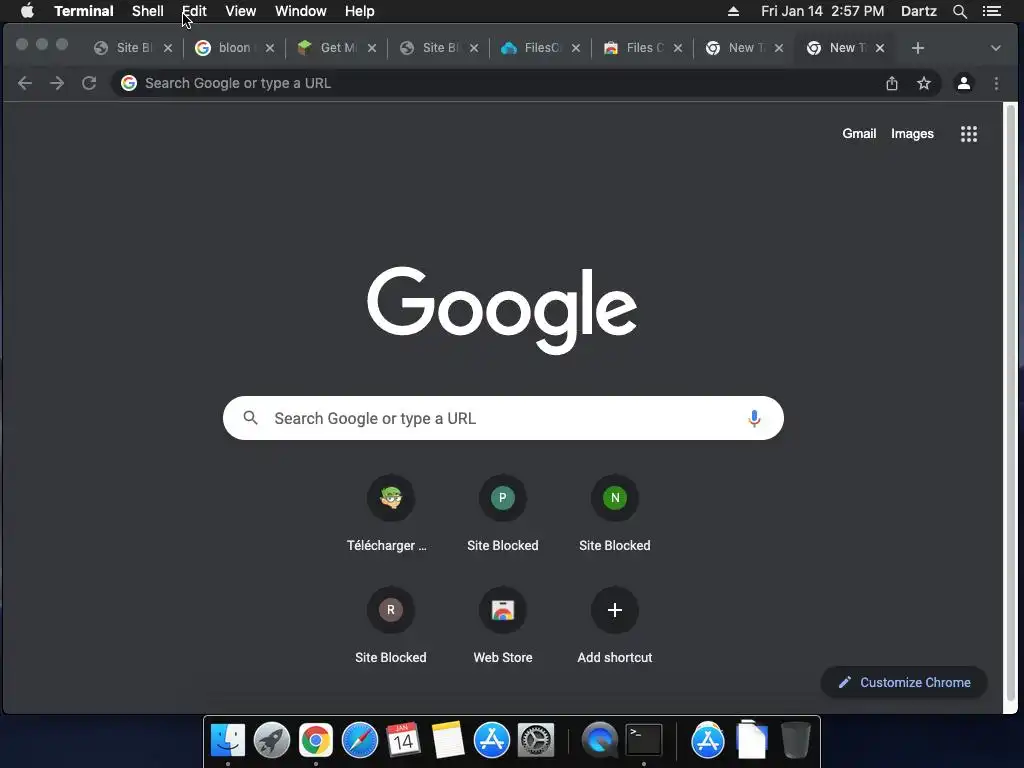Open the Apple menu
The image size is (1024, 768).
27,11
